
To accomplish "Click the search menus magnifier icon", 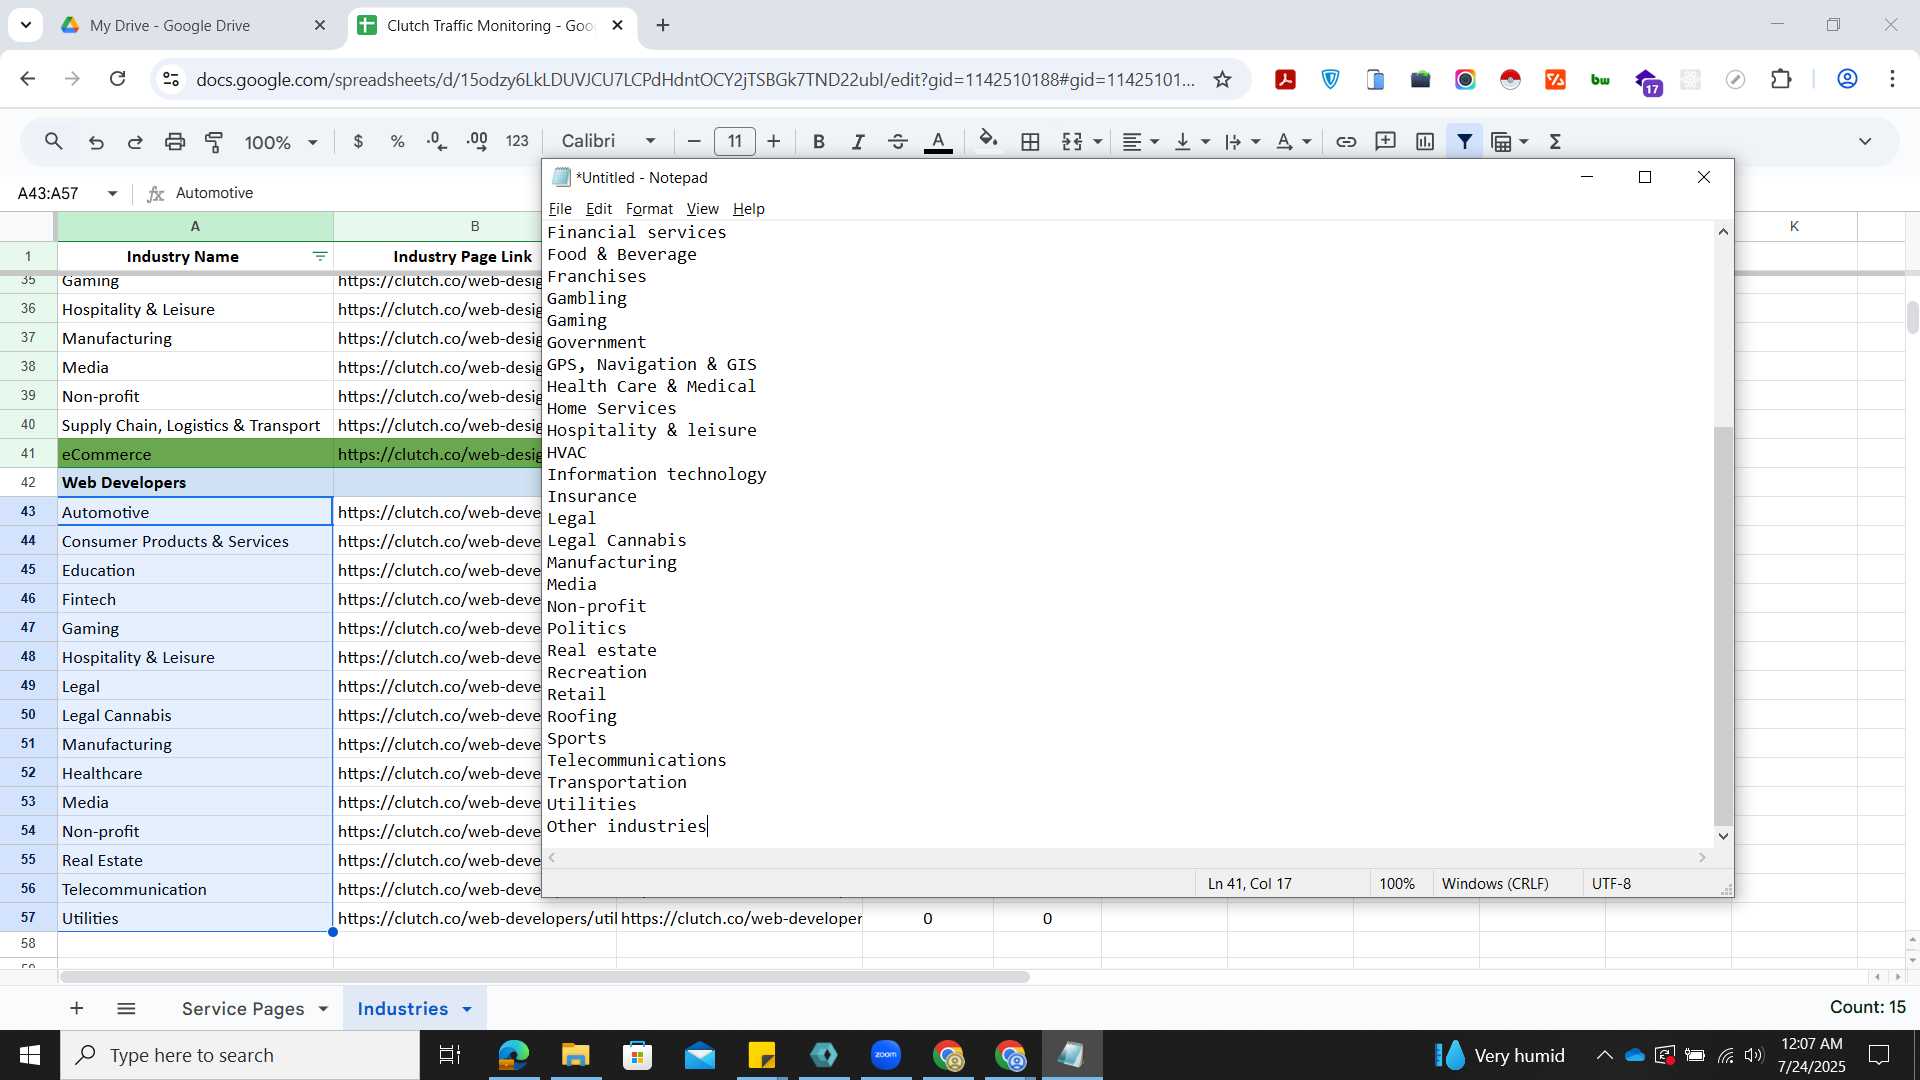I will [x=54, y=142].
